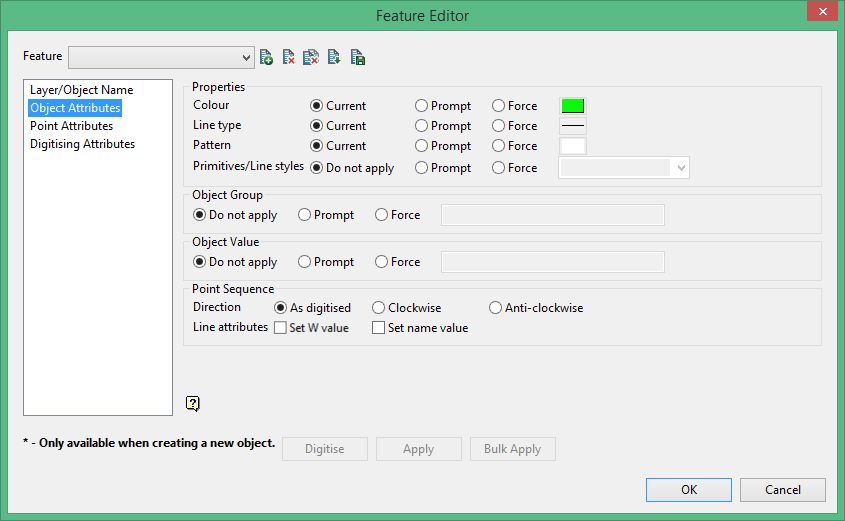
Task: Click the Object Group text field
Action: [x=552, y=215]
